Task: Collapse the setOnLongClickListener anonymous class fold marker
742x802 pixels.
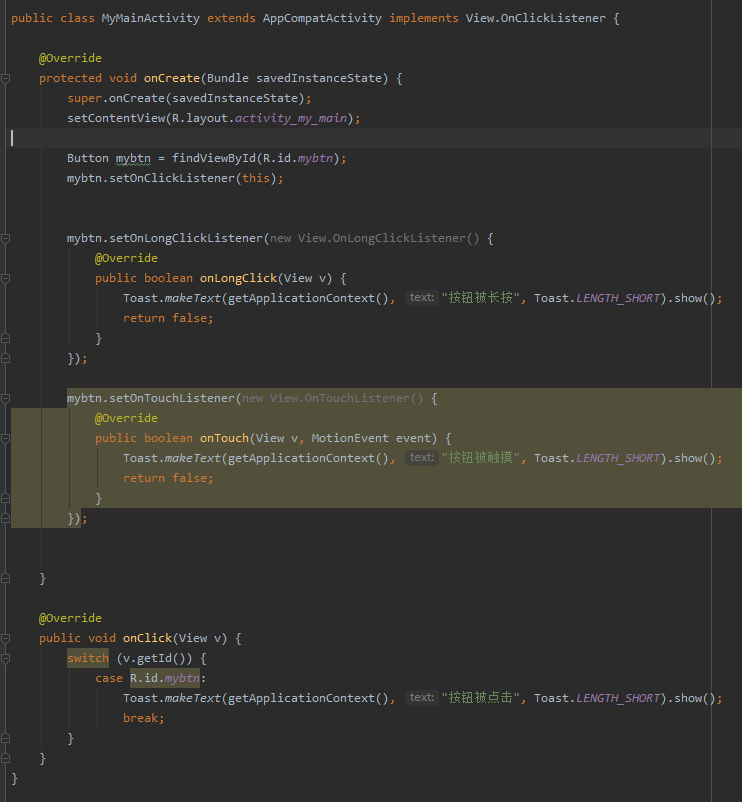Action: pyautogui.click(x=6, y=238)
